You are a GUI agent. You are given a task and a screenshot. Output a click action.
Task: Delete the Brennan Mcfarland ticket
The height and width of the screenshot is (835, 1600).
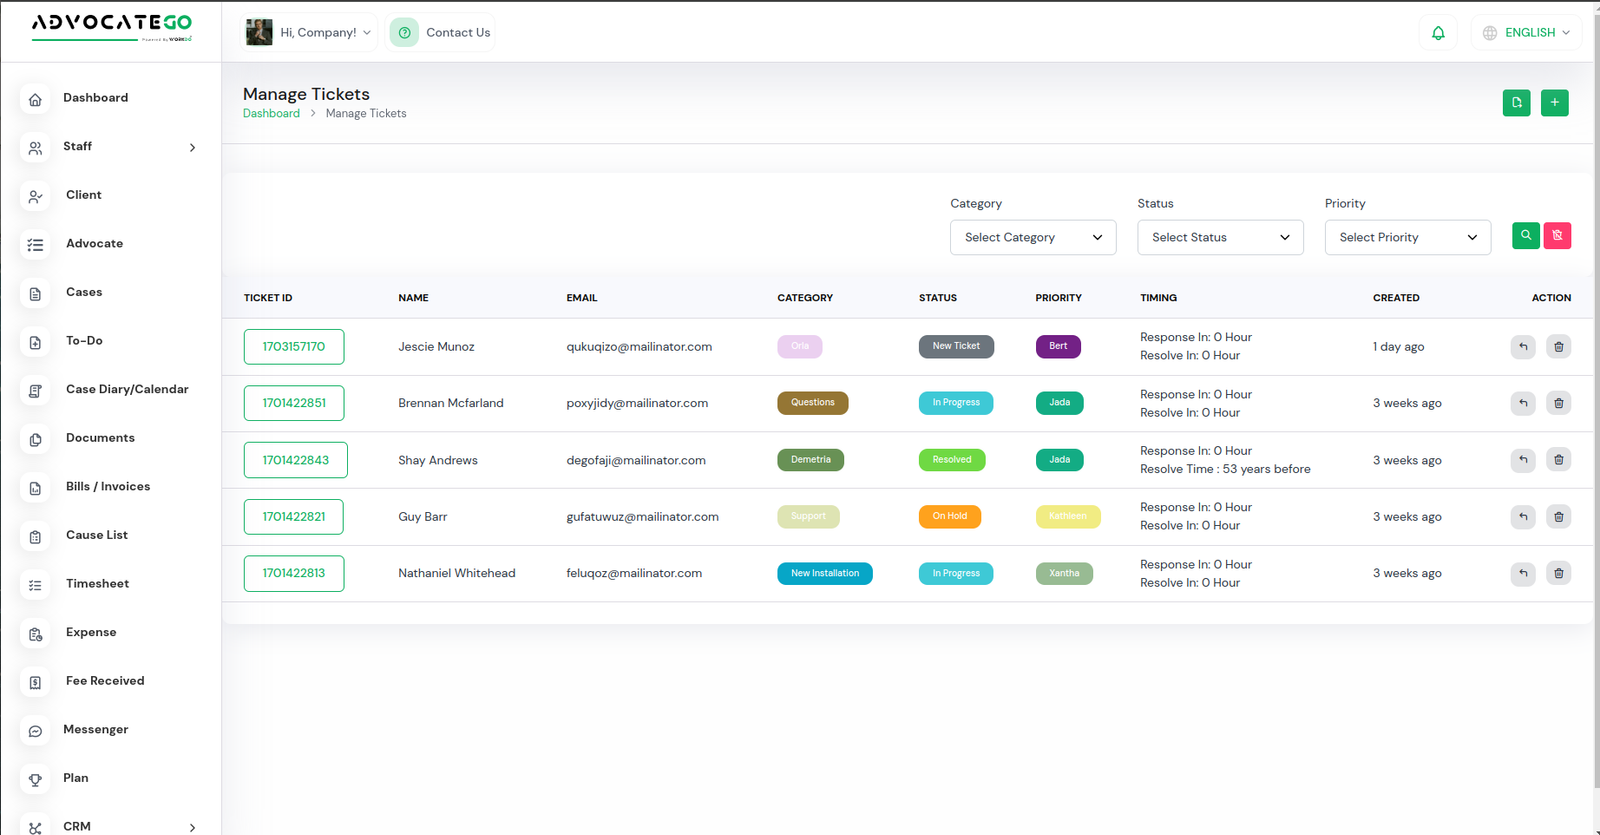1558,404
